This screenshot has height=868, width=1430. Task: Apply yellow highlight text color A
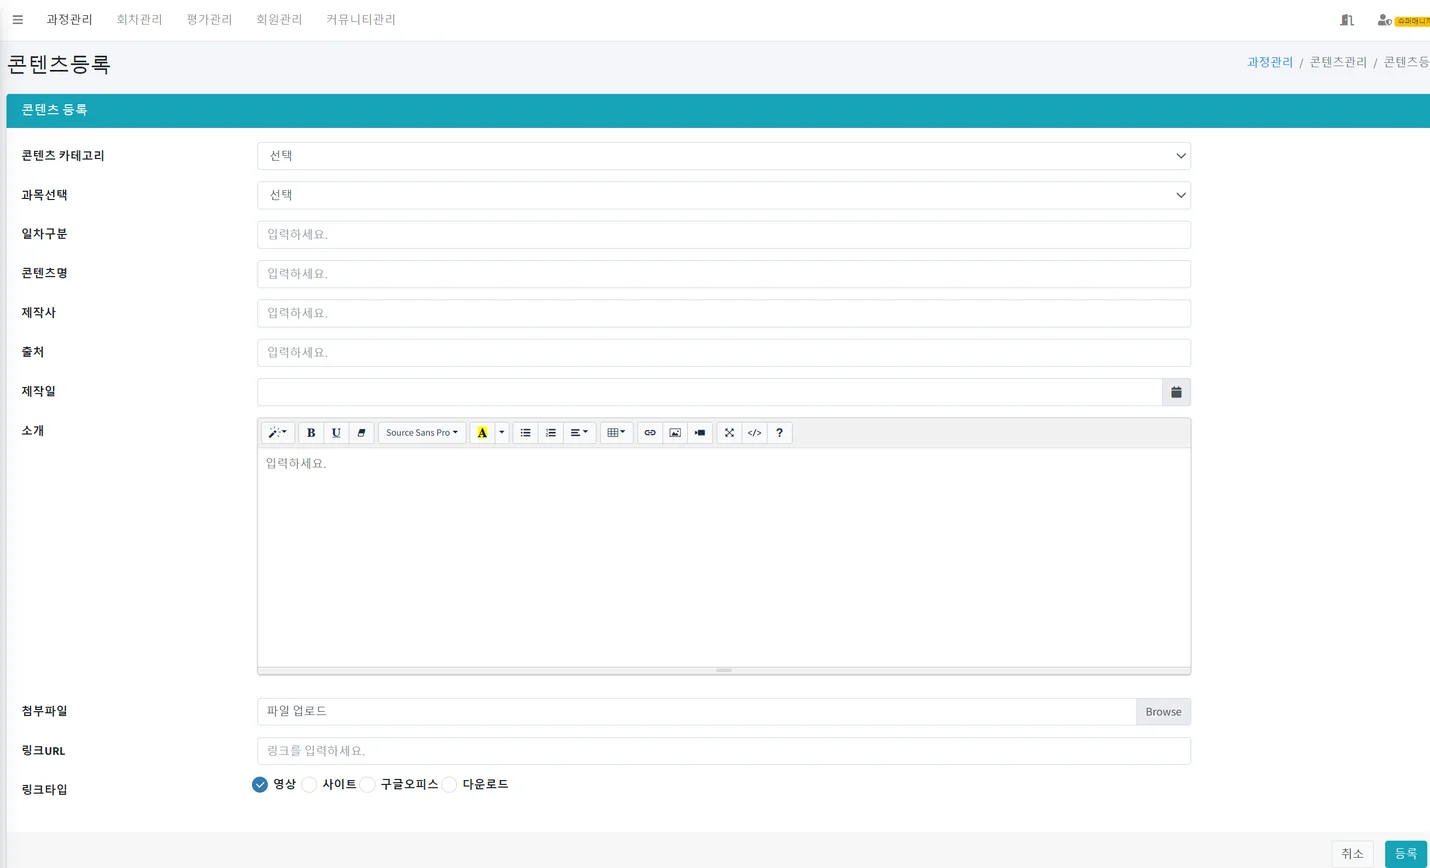coord(482,433)
